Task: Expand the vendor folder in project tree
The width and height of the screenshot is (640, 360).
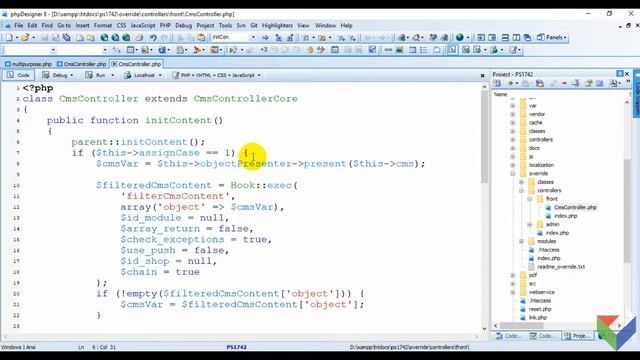Action: [513, 114]
